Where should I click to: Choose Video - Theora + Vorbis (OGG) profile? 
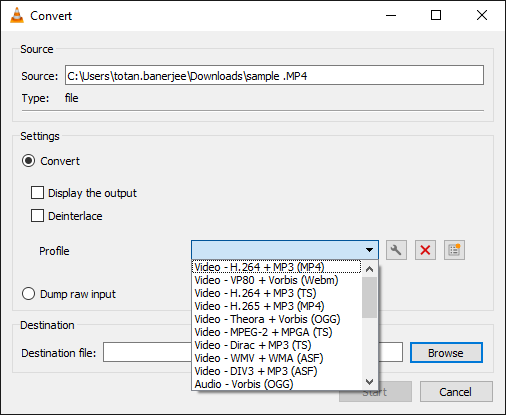click(276, 319)
